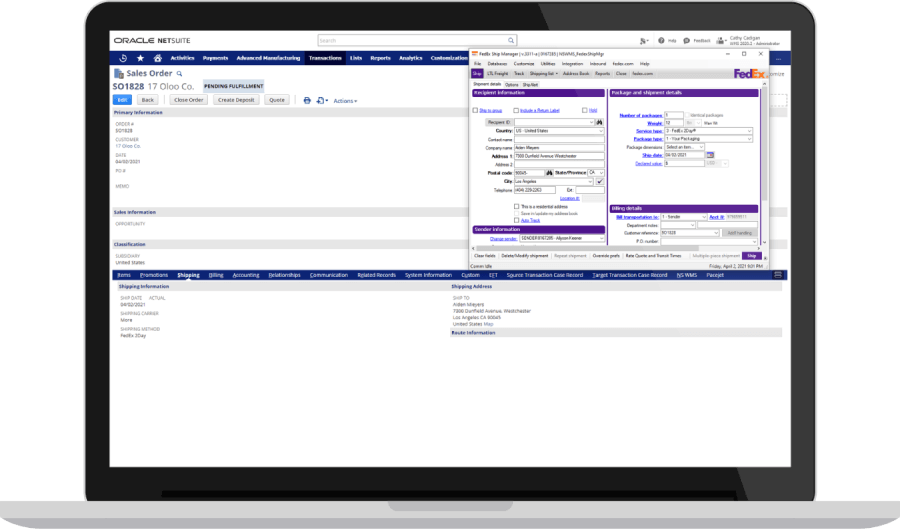Open the NetSuite shortcuts star icon

(x=140, y=58)
